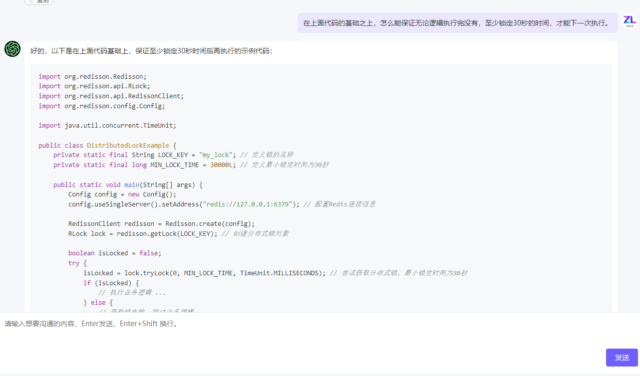Click the ZL user avatar
Image resolution: width=640 pixels, height=376 pixels.
[x=630, y=21]
